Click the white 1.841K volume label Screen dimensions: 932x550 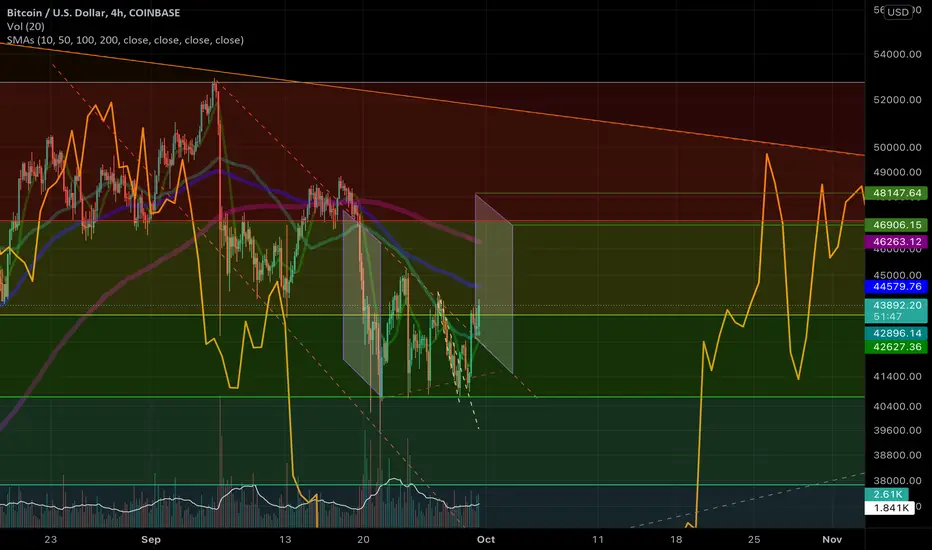pos(890,508)
